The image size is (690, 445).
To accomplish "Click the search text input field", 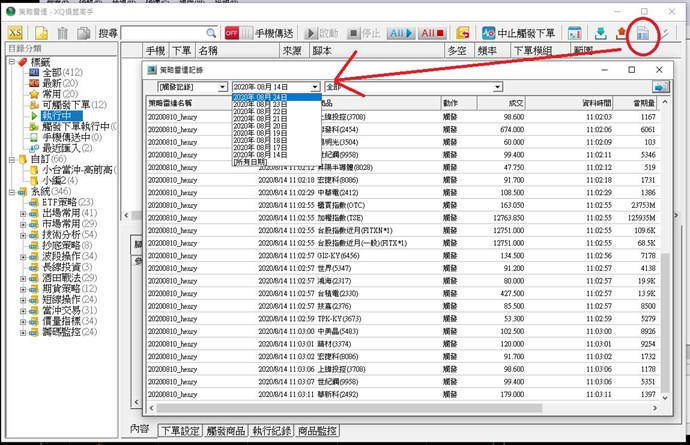I will pos(160,33).
